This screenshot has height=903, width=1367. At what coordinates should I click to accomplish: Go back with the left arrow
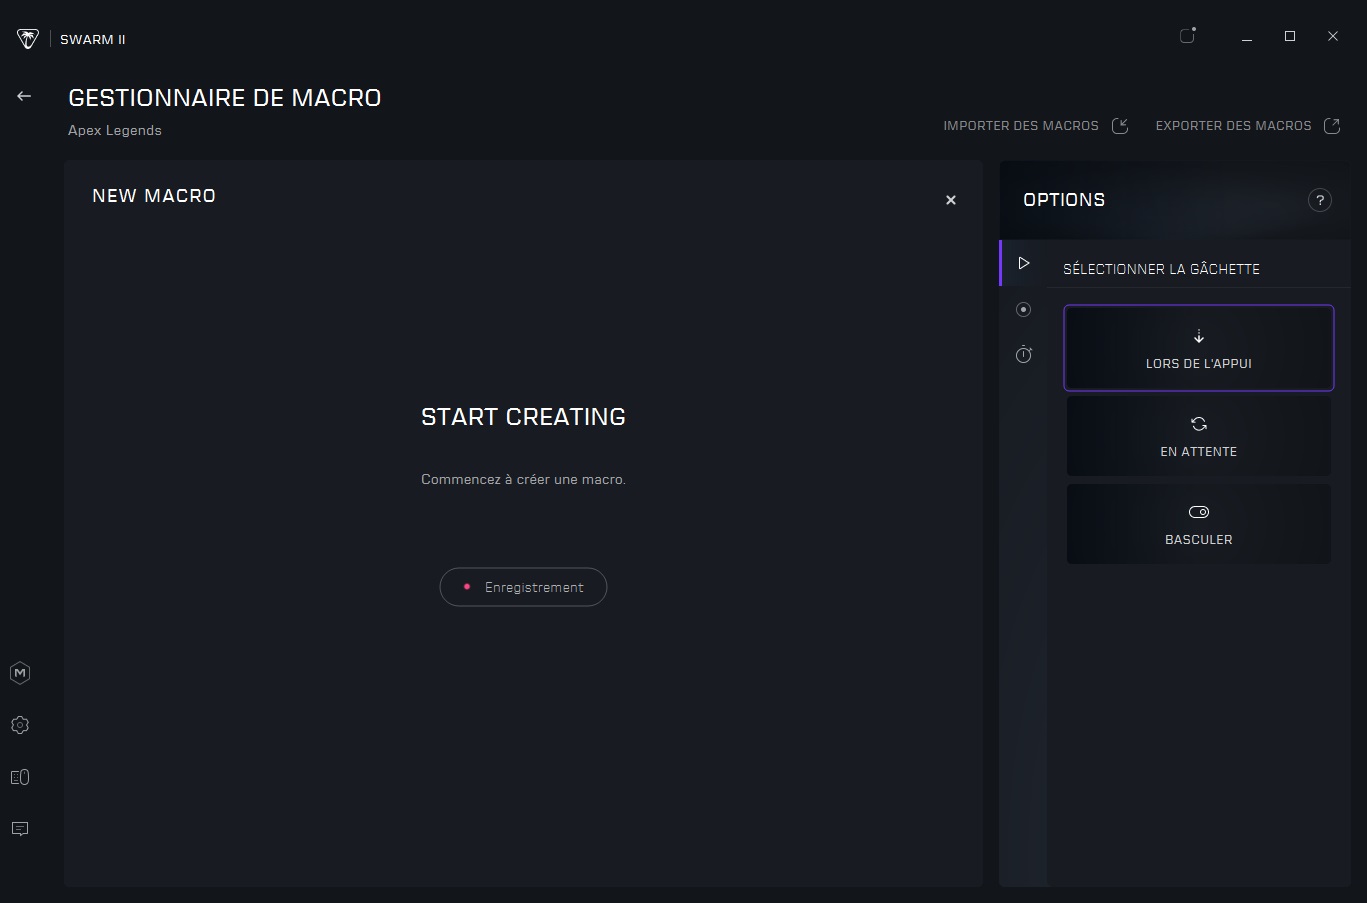tap(24, 96)
